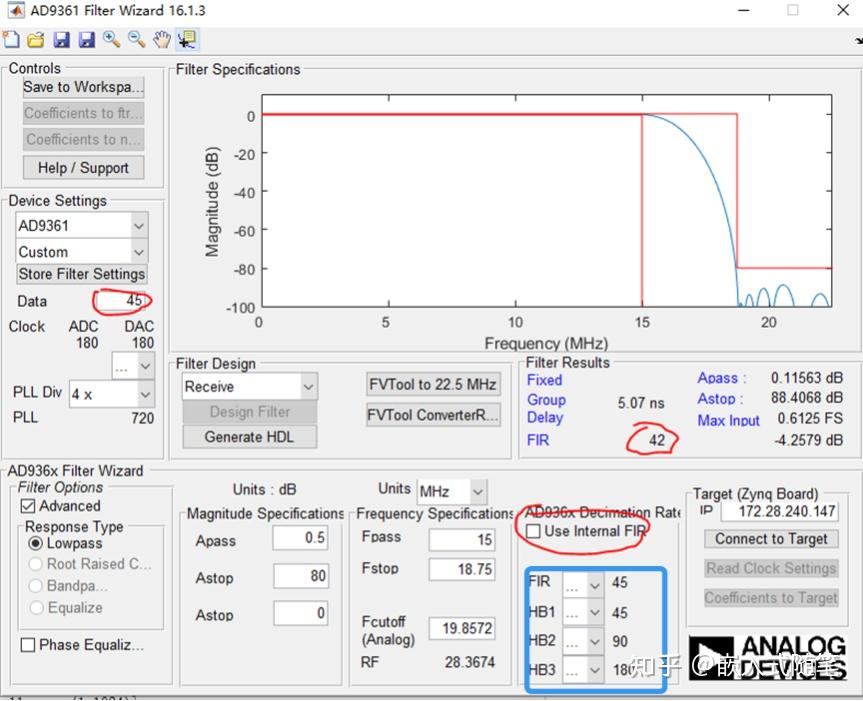Click the Astop field showing 0

click(301, 613)
